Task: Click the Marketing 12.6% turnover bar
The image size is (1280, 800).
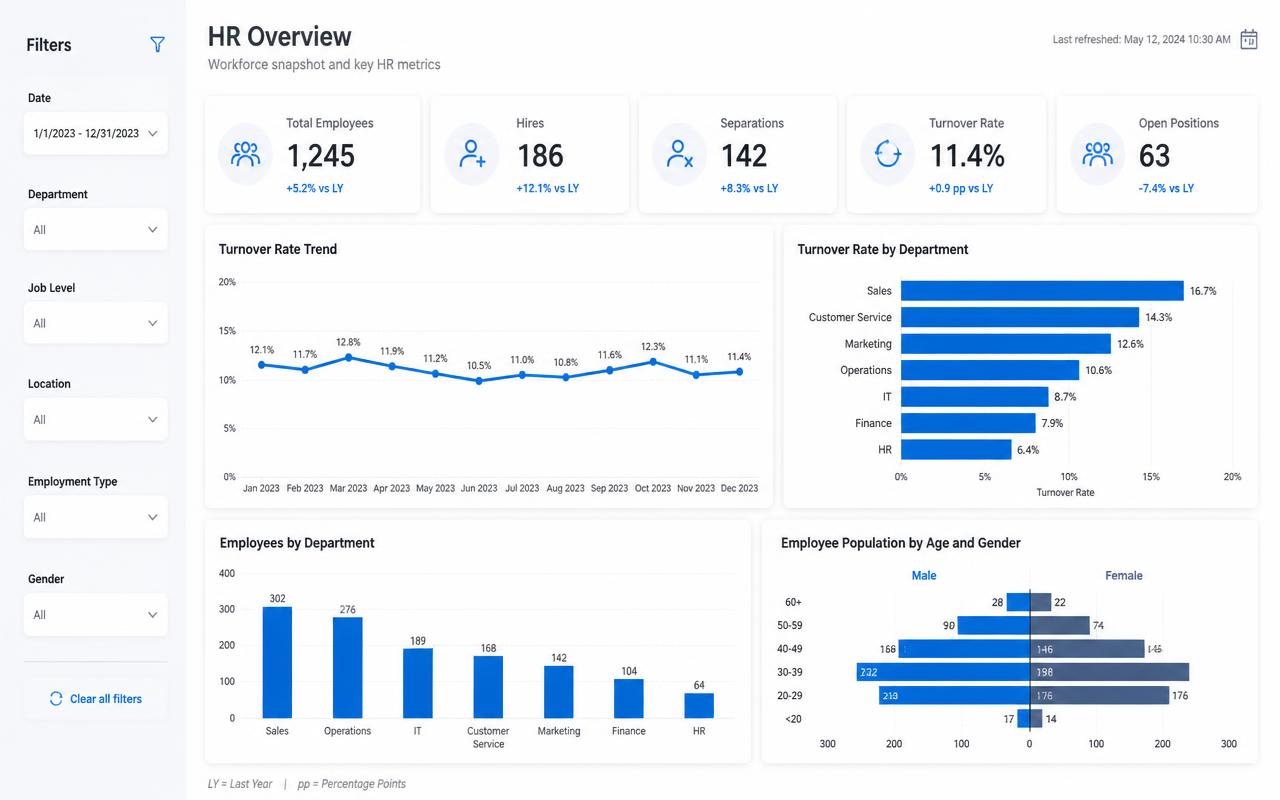Action: (x=1006, y=344)
